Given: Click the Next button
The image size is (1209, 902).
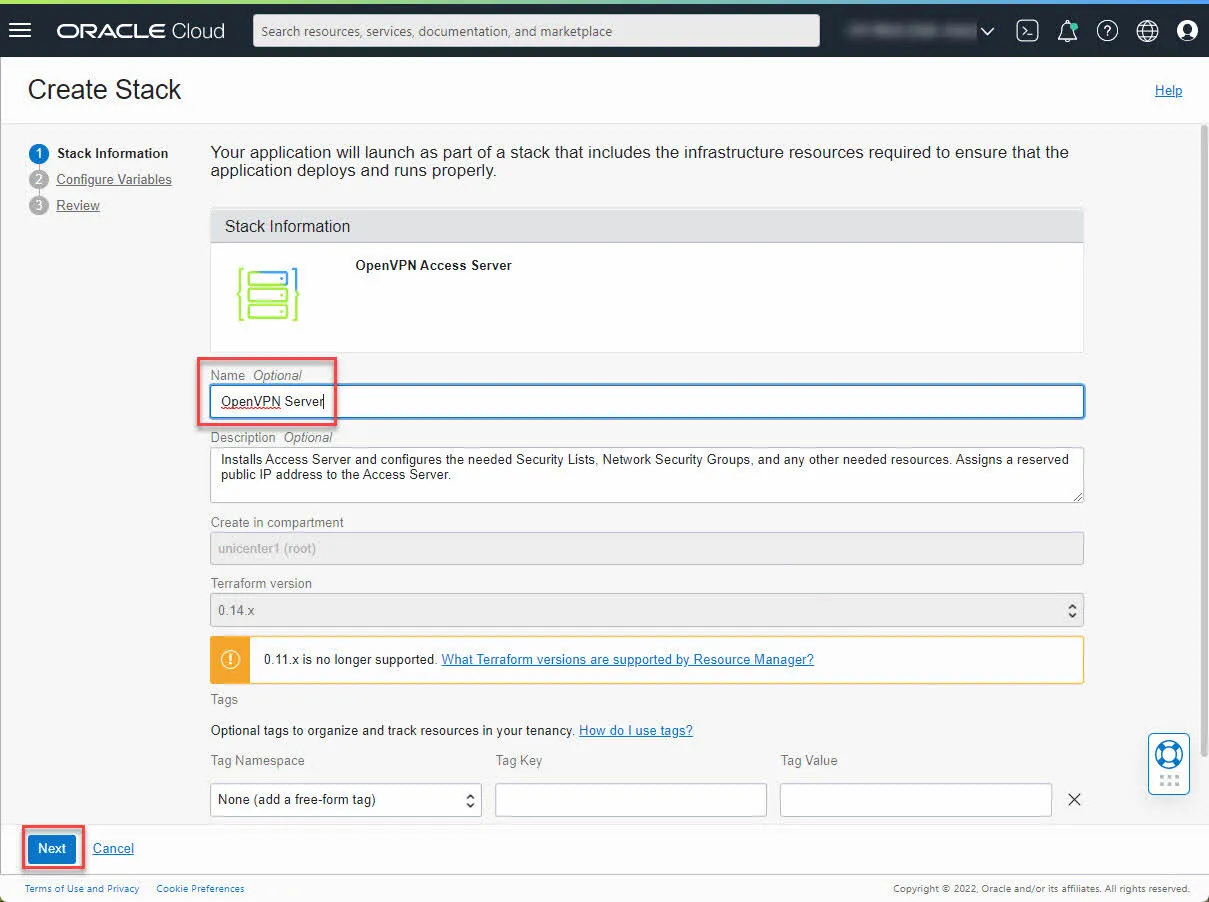Looking at the screenshot, I should pos(52,848).
